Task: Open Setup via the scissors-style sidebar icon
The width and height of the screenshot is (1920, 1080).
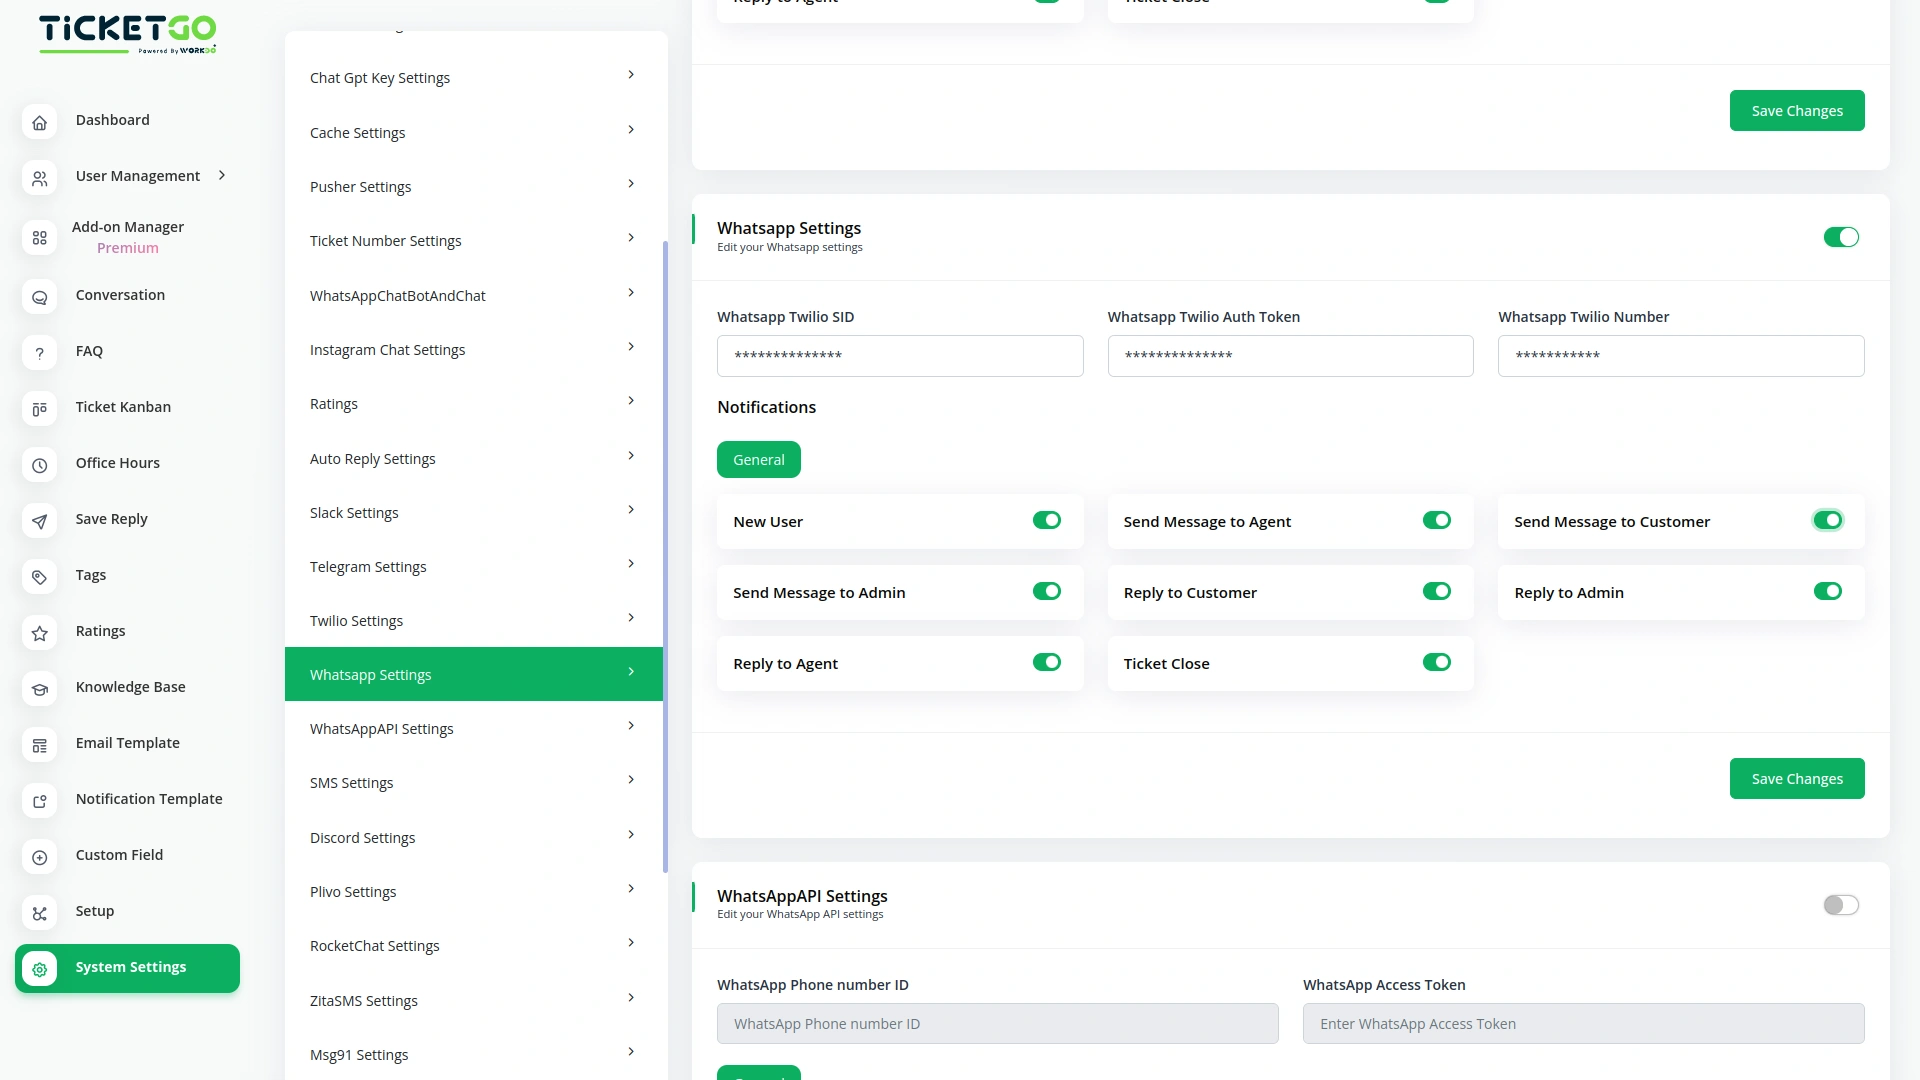Action: (39, 914)
